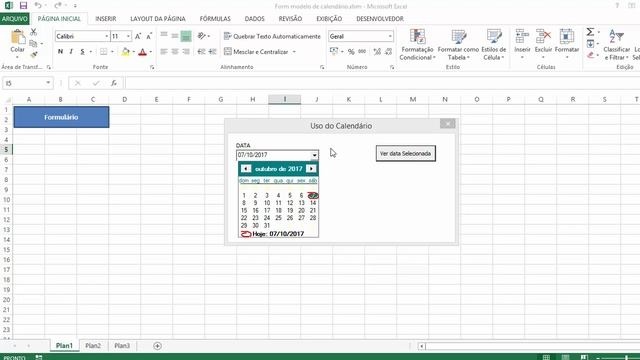640x360 pixels.
Task: Toggle Quebrar Texto Automaticamente
Action: (272, 36)
